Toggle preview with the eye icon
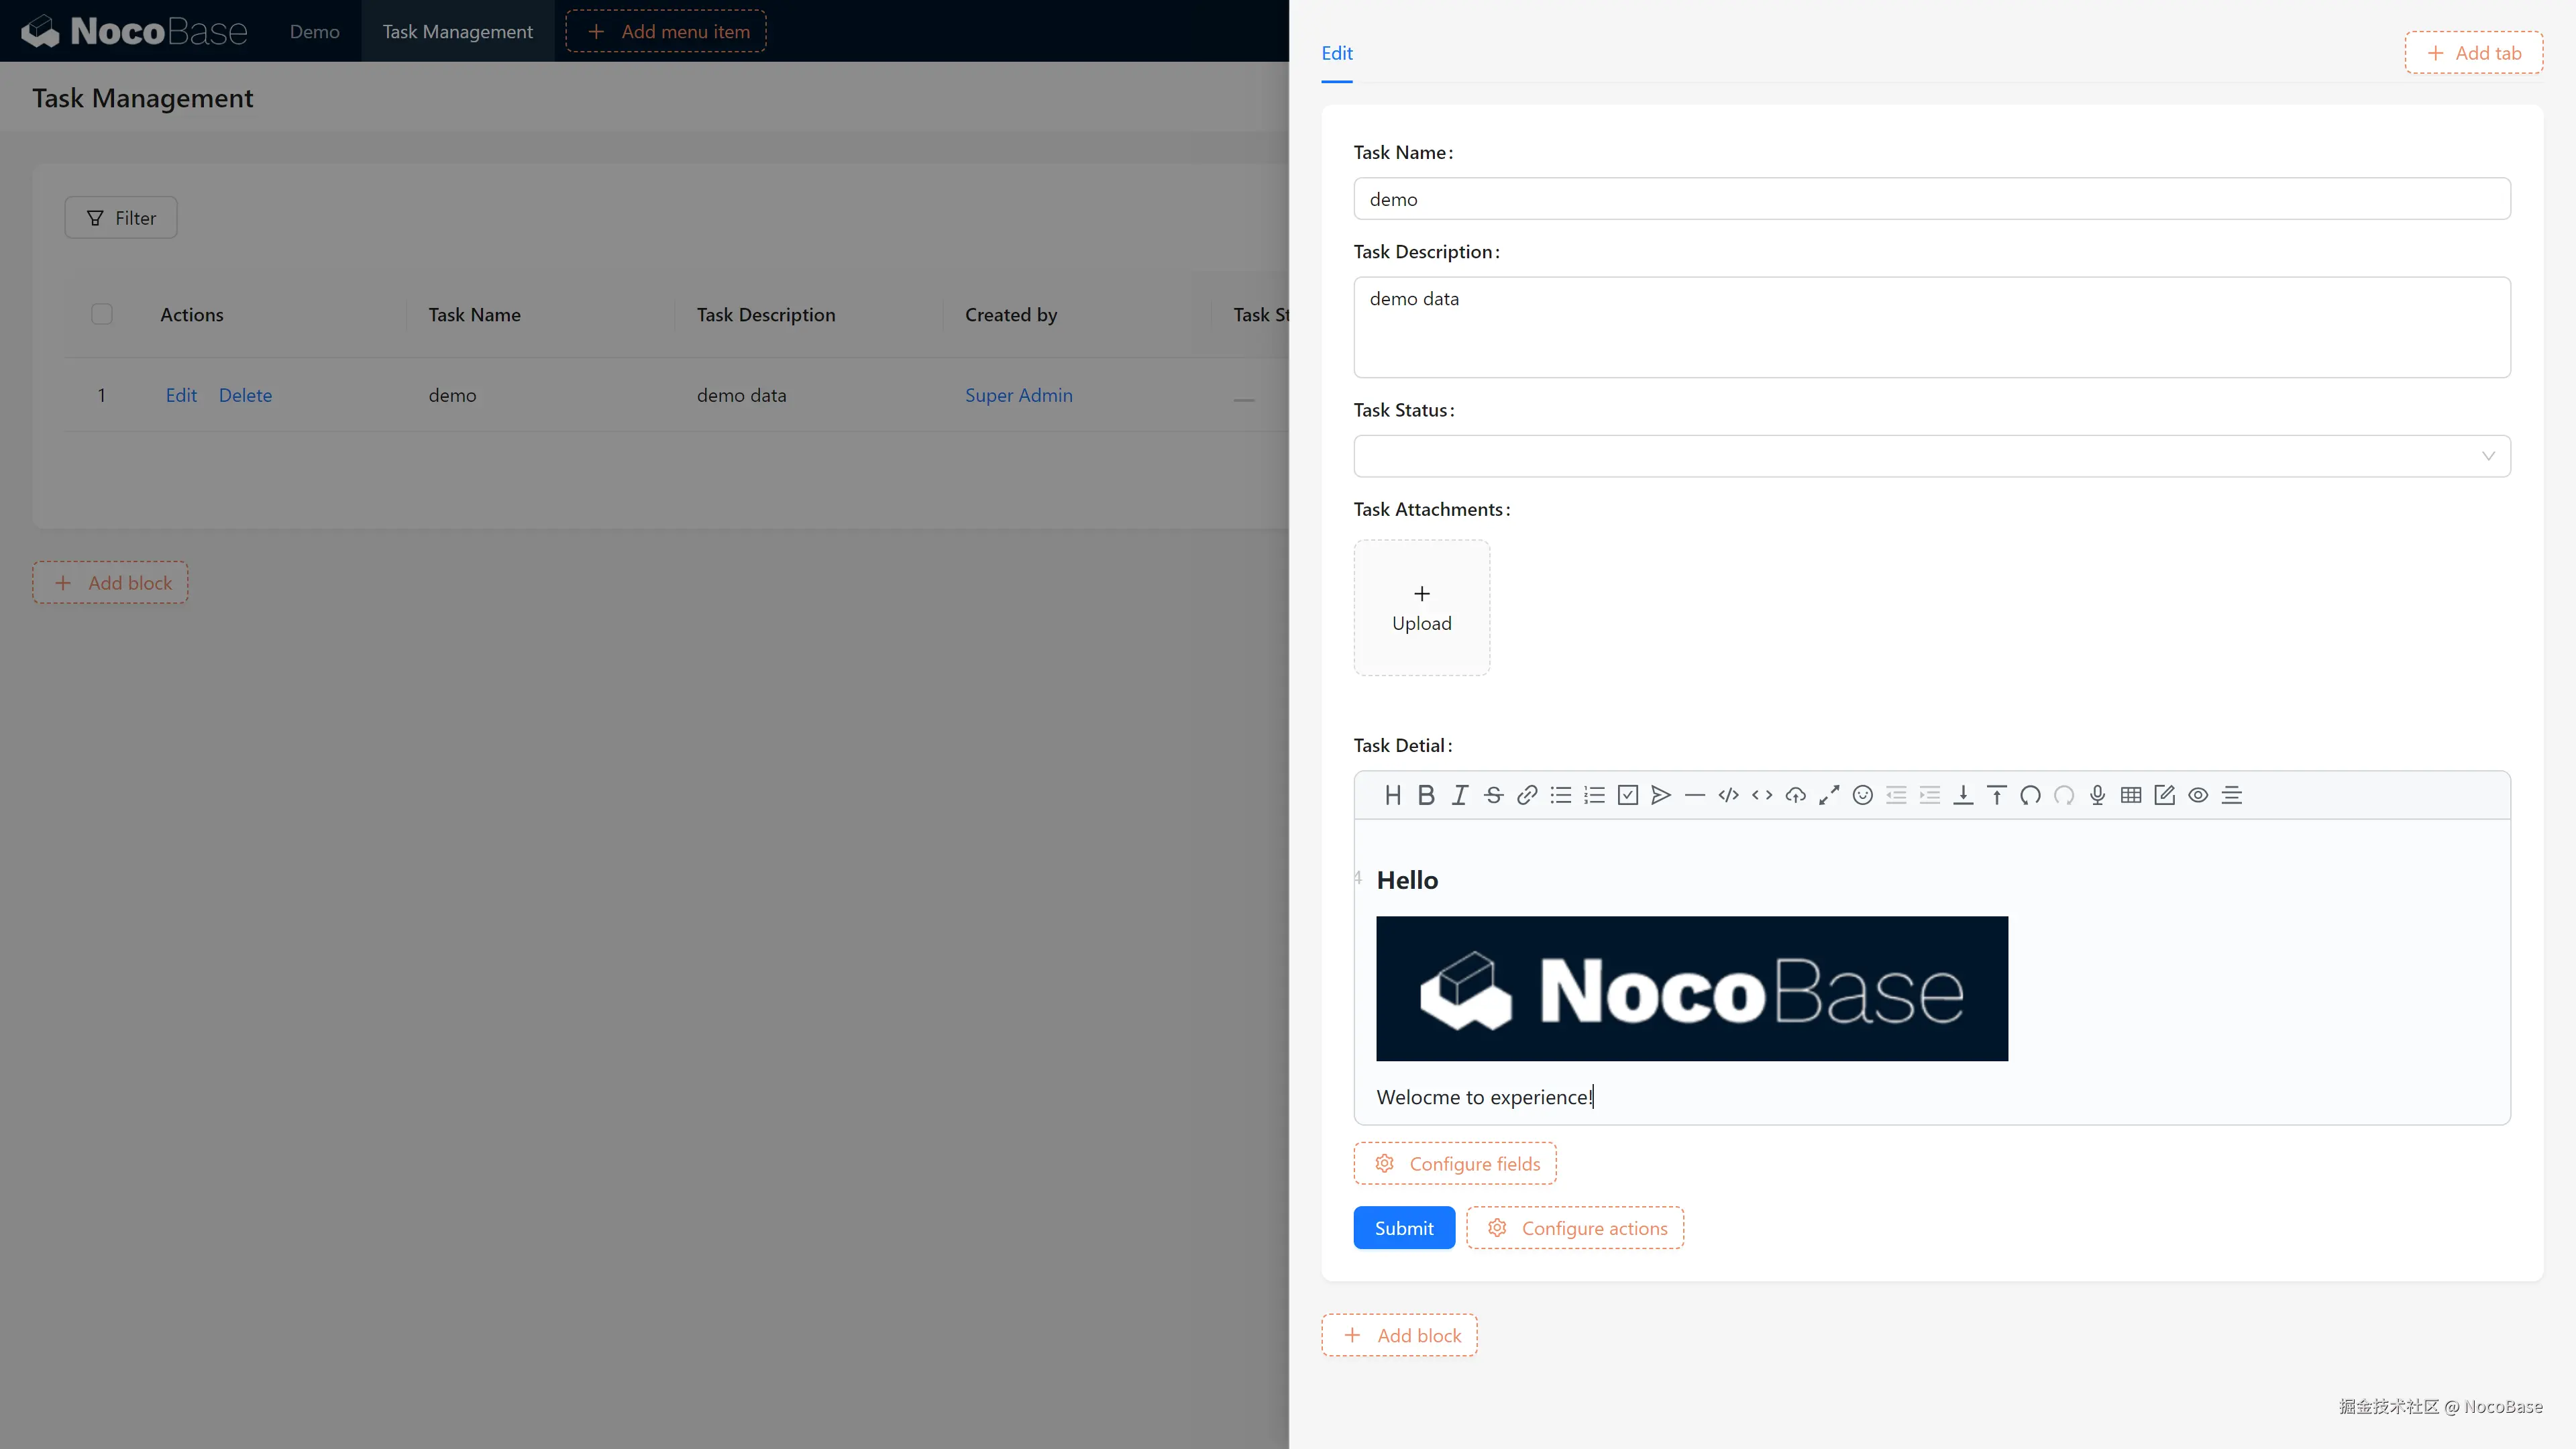 [2197, 795]
